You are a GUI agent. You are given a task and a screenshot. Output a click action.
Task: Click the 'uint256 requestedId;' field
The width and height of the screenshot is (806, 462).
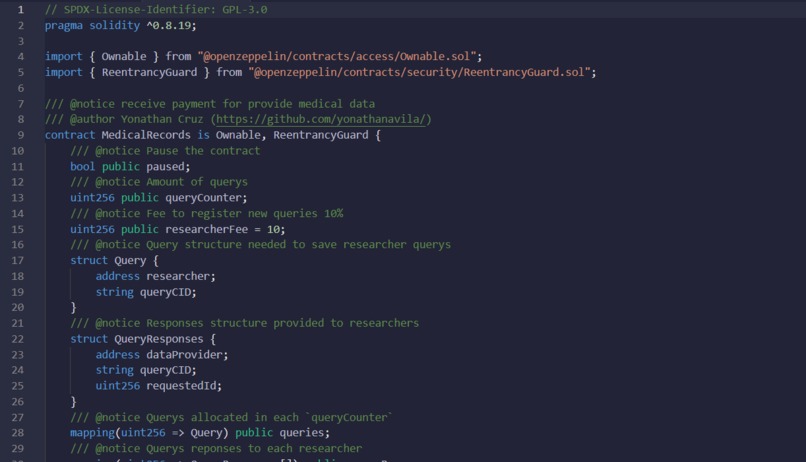158,386
